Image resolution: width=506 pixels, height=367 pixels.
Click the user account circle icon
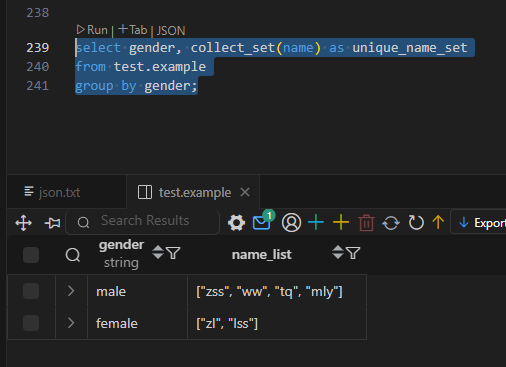(x=291, y=223)
